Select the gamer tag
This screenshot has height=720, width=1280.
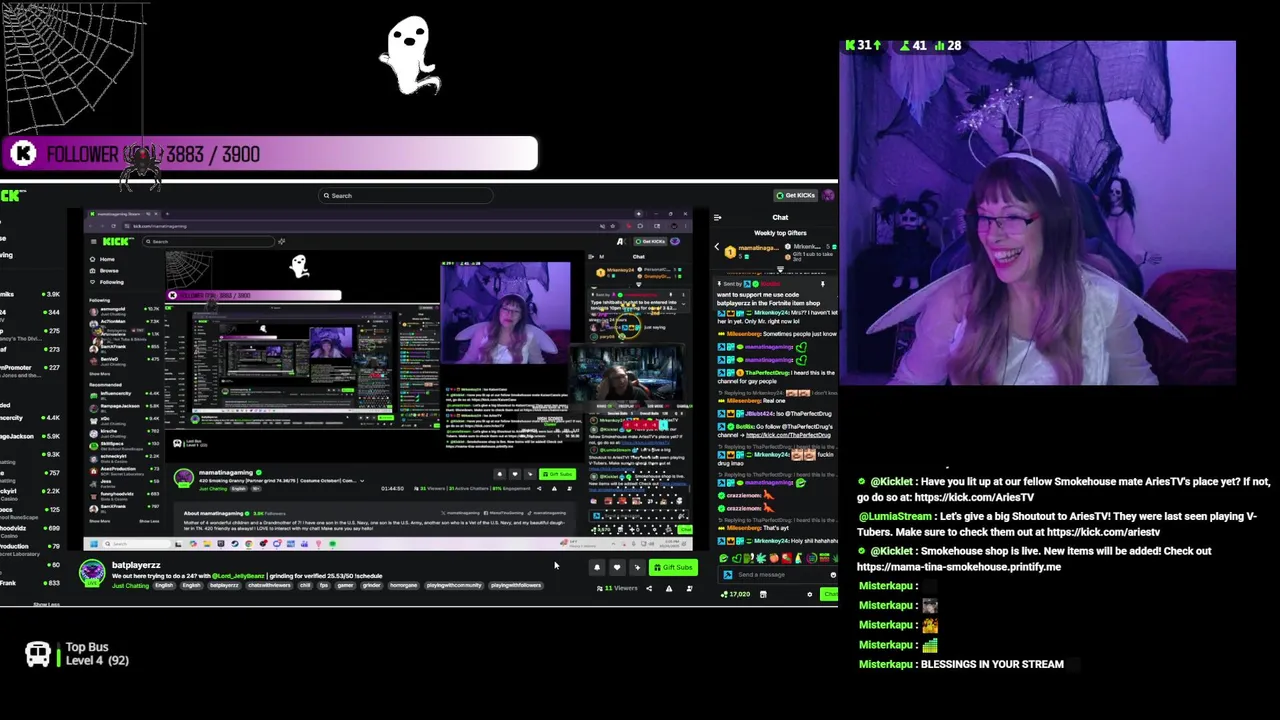(x=346, y=586)
